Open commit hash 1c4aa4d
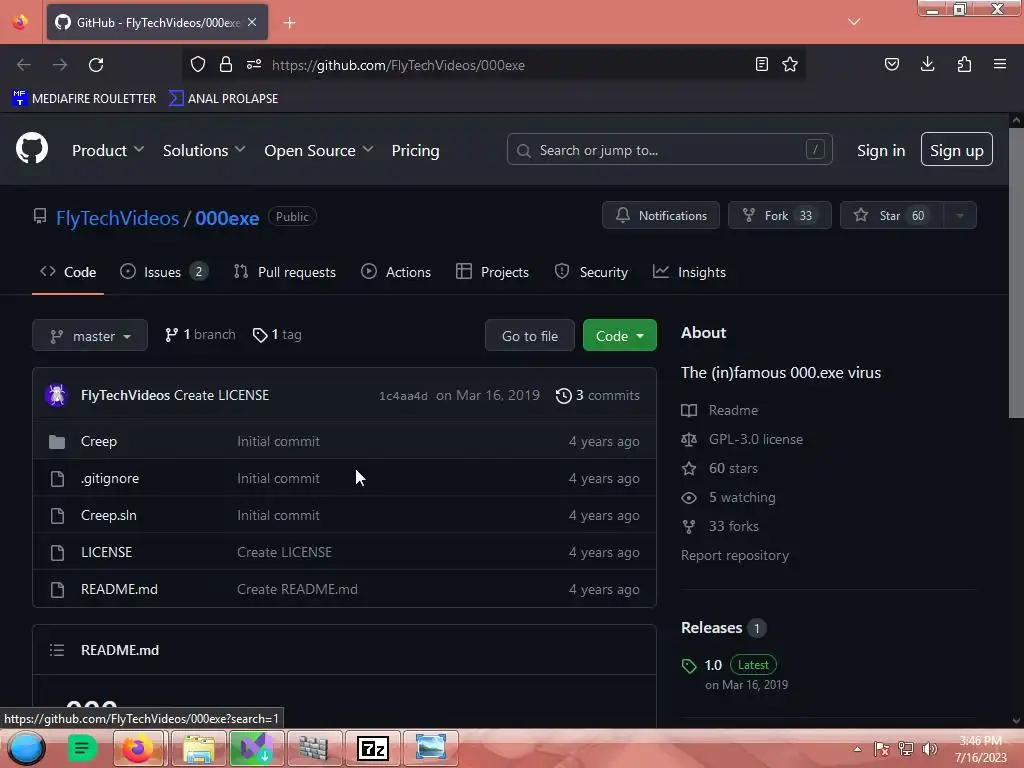Screen dimensions: 1024x768 tap(403, 396)
